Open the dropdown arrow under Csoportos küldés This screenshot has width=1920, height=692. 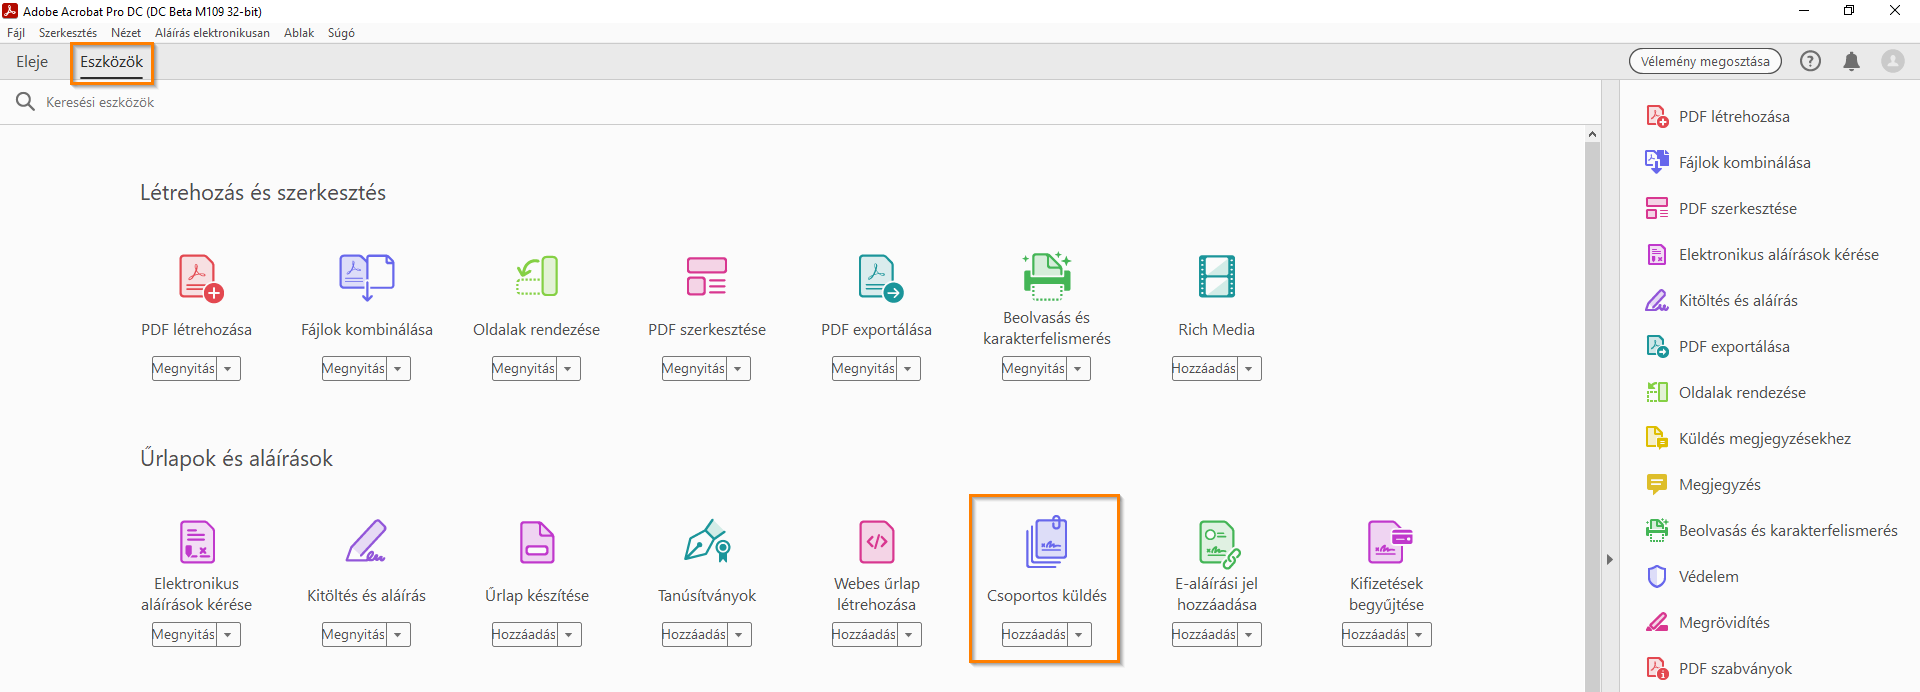tap(1079, 635)
